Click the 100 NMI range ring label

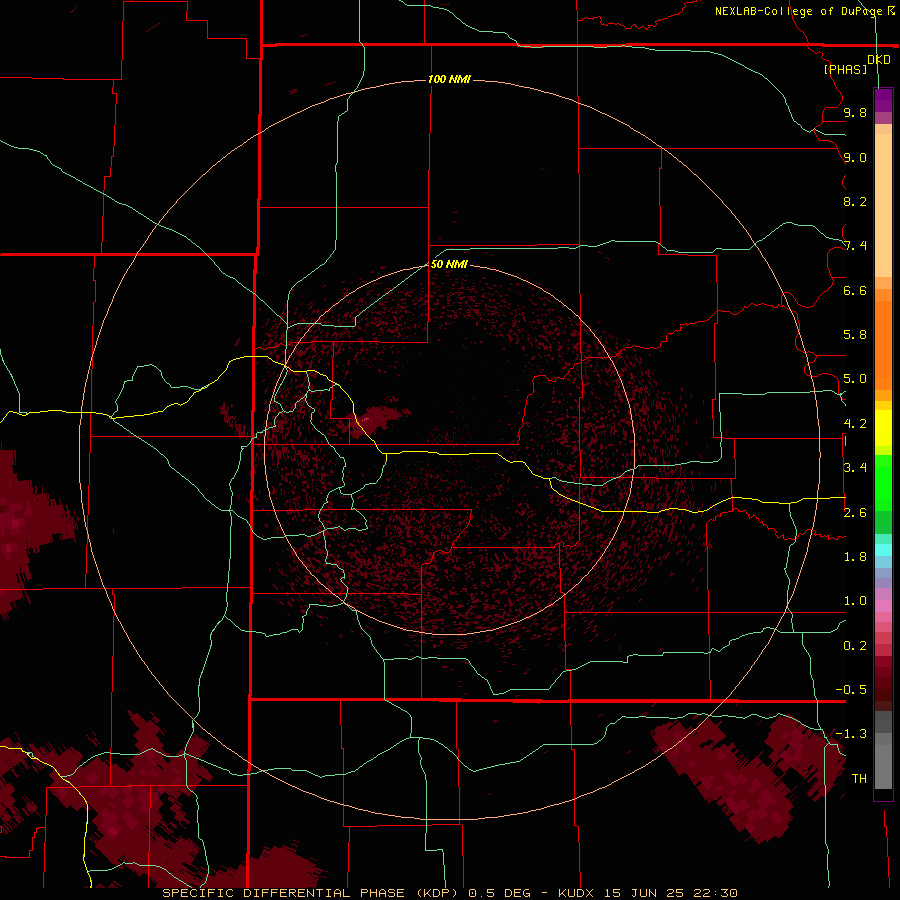pos(449,79)
